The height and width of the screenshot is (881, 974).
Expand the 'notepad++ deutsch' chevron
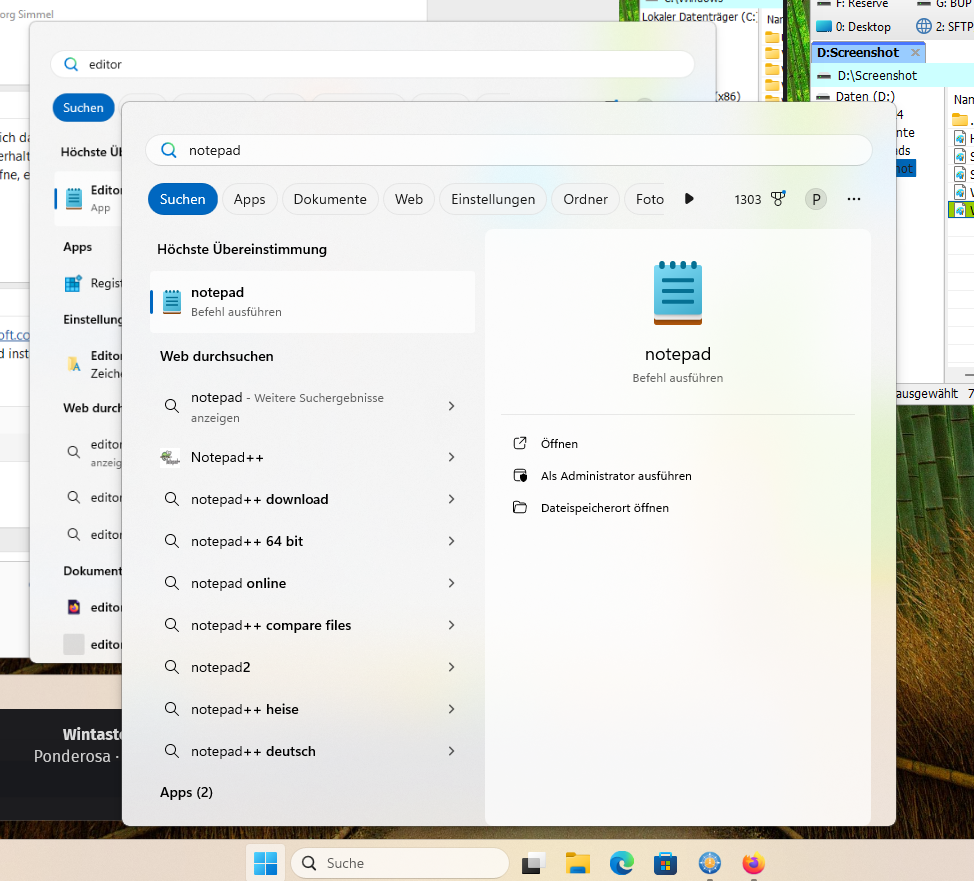pyautogui.click(x=452, y=751)
